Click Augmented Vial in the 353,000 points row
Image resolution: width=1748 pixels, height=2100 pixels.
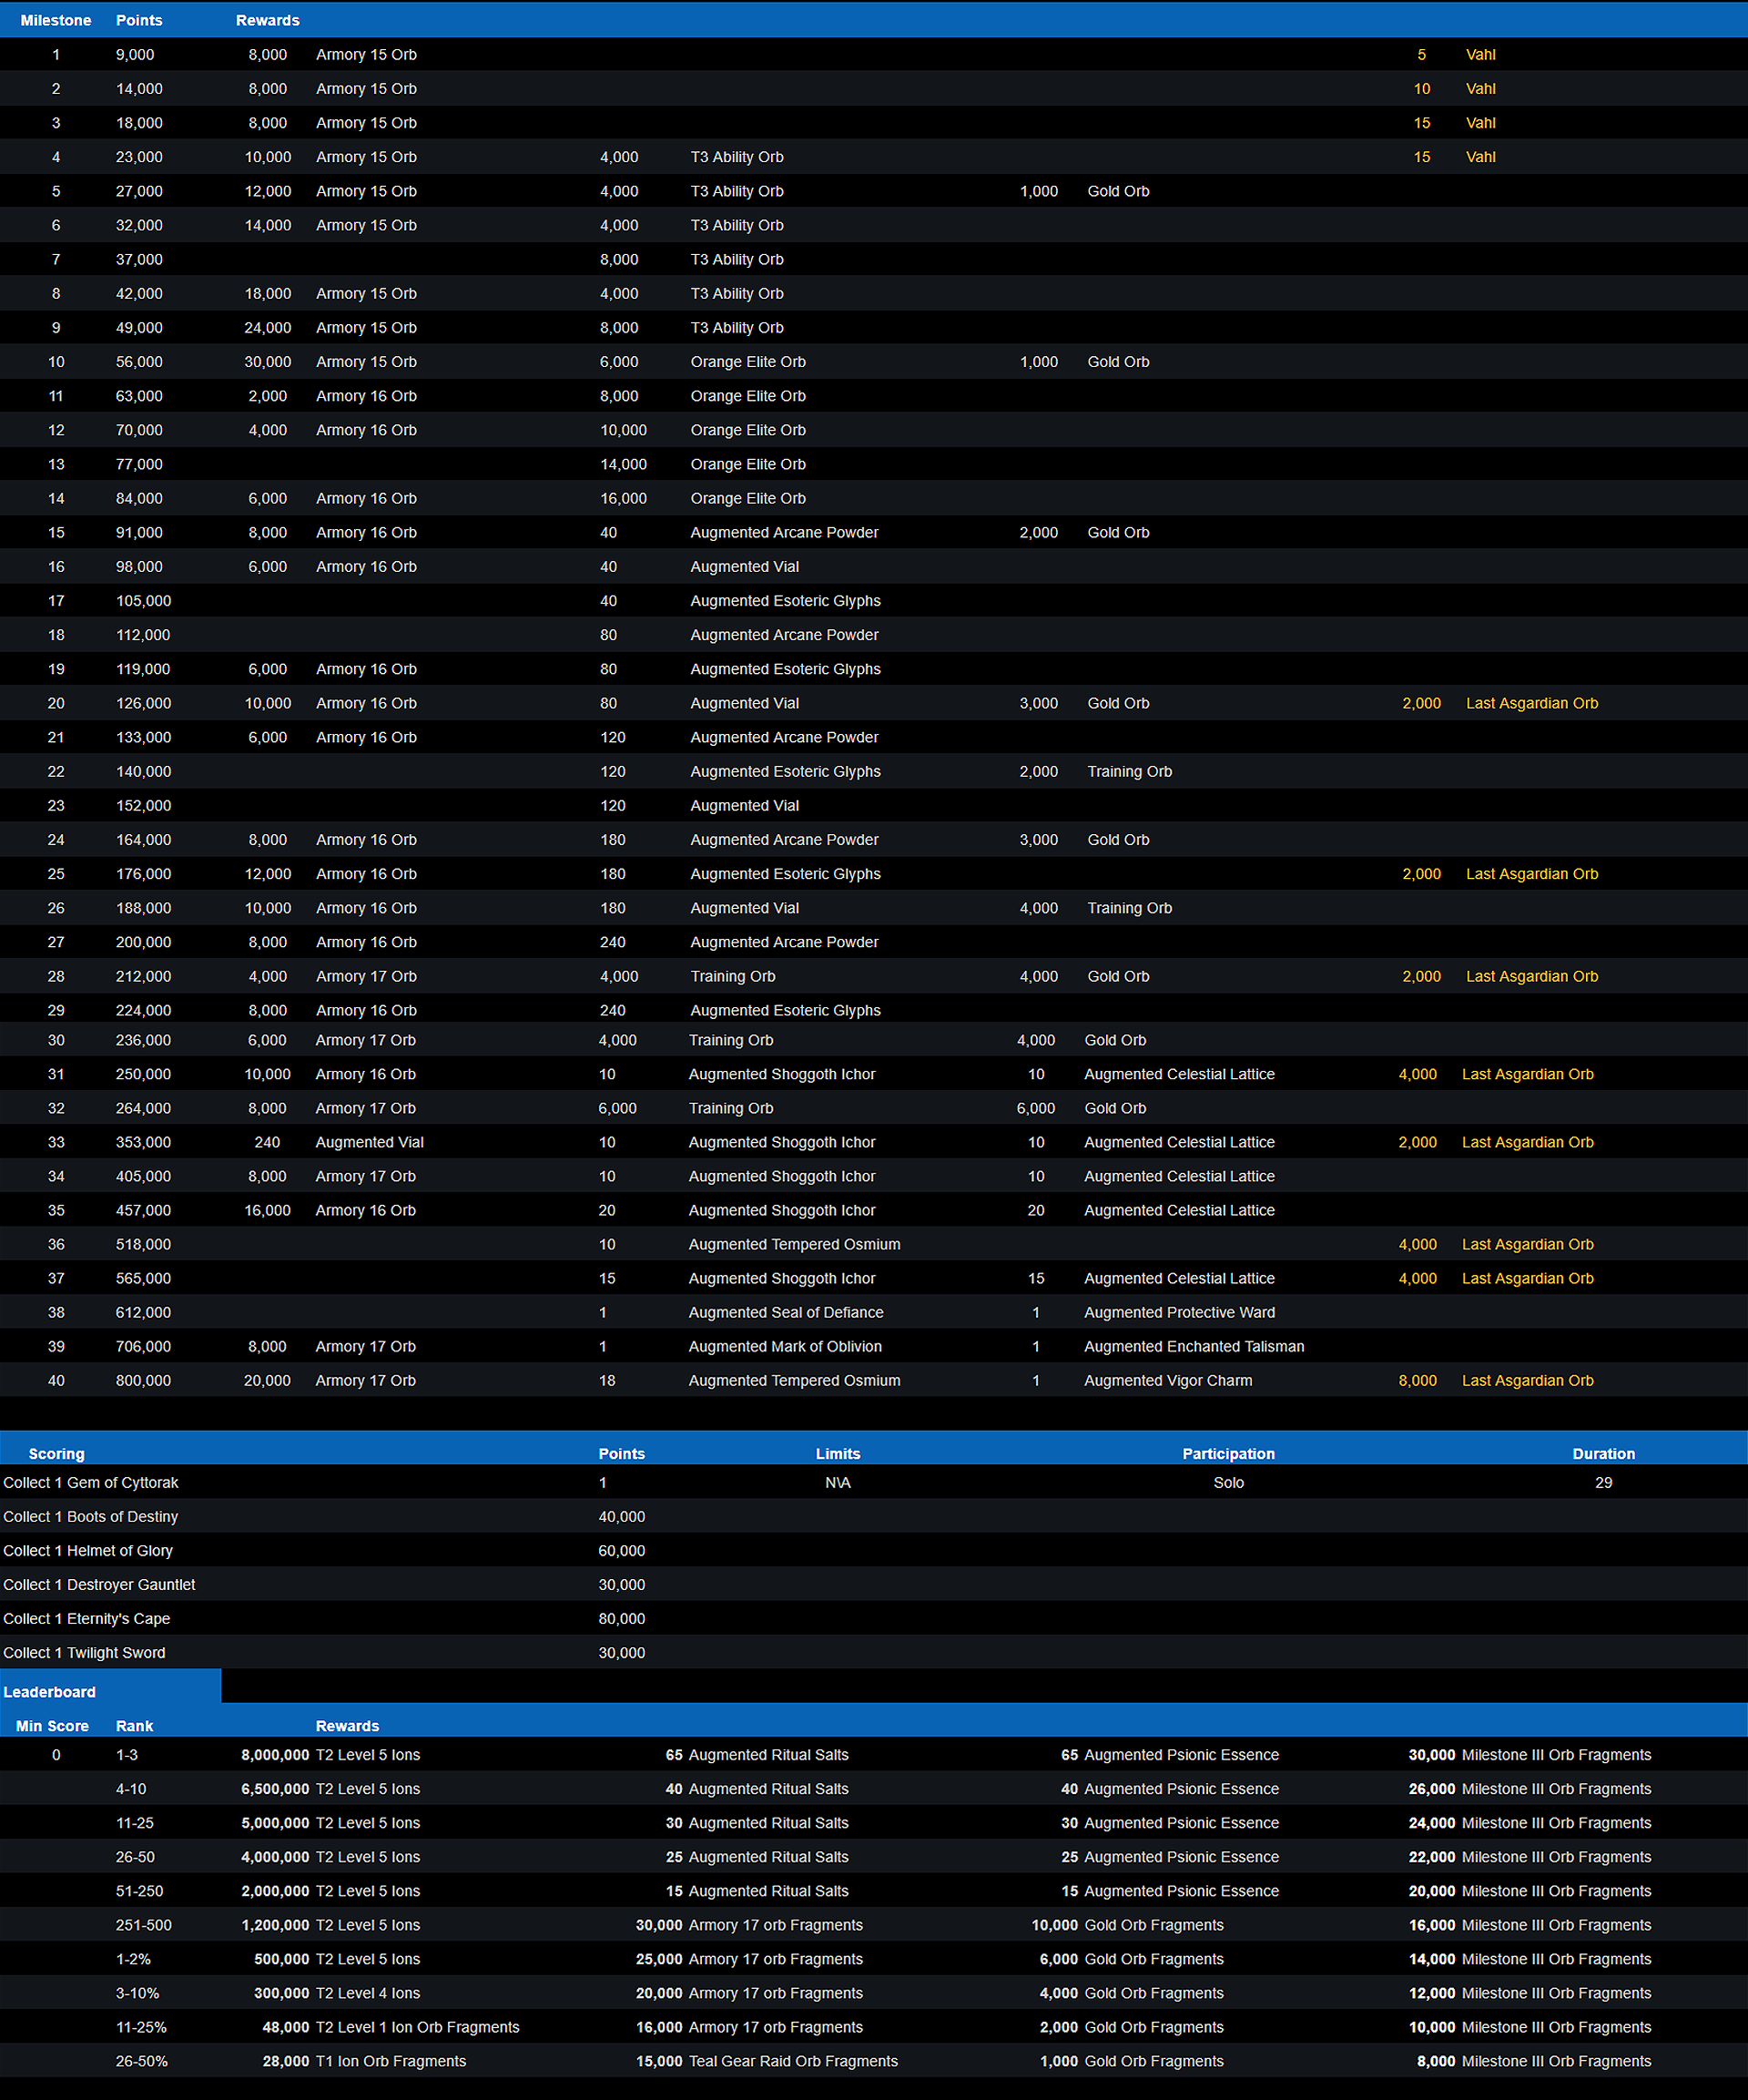pos(369,1142)
